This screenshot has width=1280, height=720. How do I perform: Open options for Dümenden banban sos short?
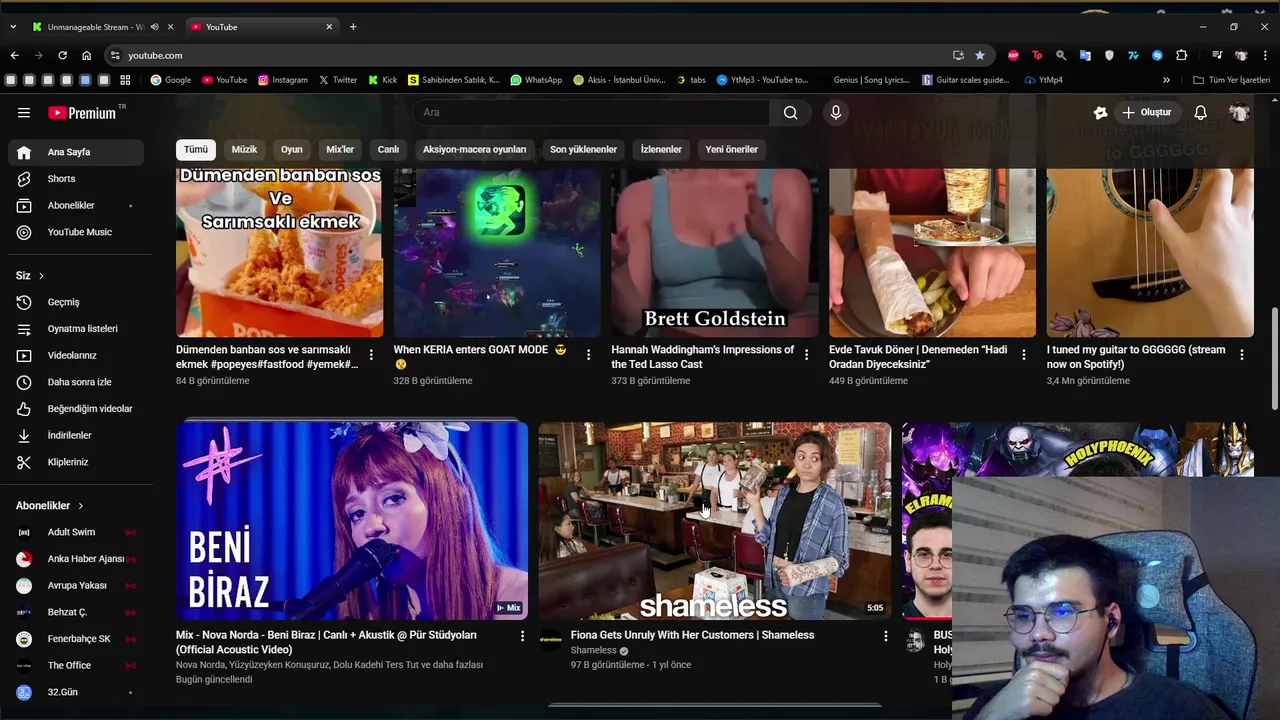[371, 355]
